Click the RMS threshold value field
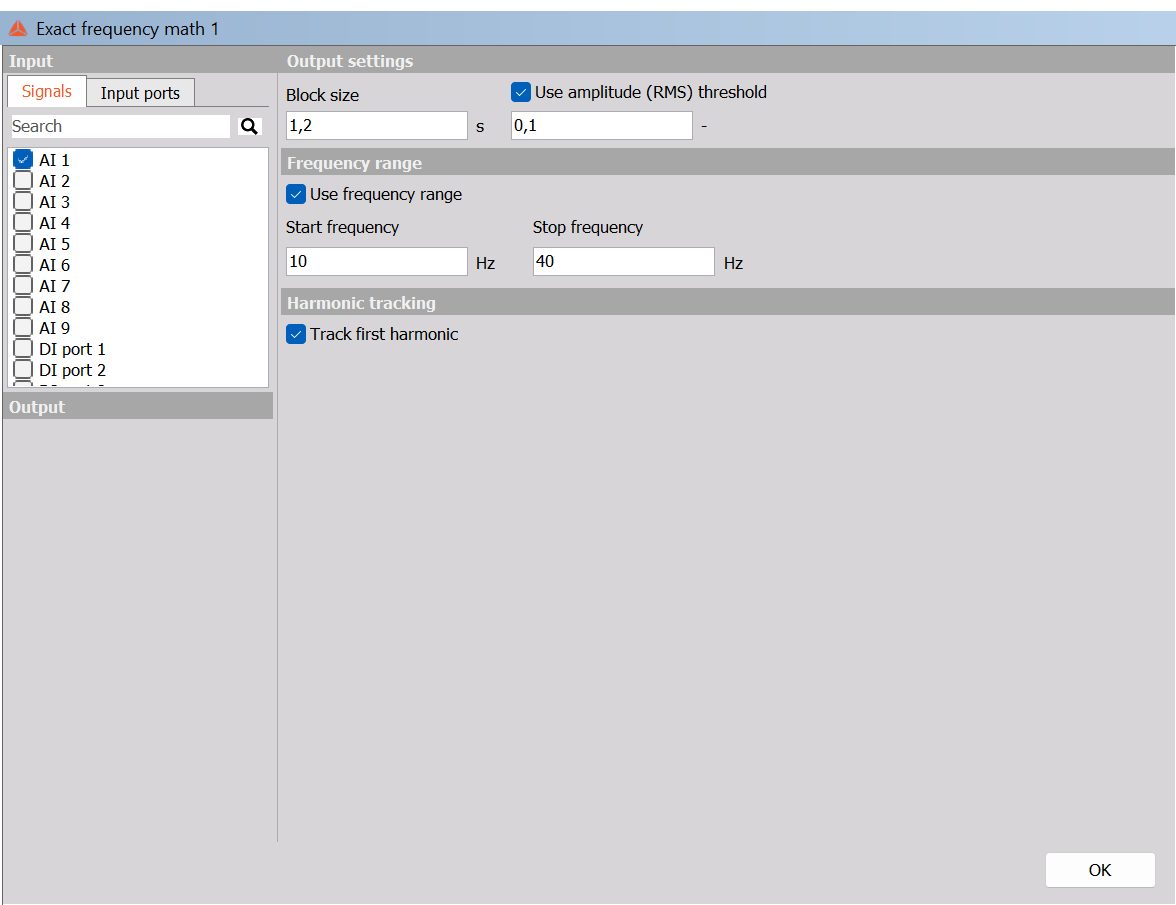This screenshot has height=905, width=1176. click(x=602, y=126)
